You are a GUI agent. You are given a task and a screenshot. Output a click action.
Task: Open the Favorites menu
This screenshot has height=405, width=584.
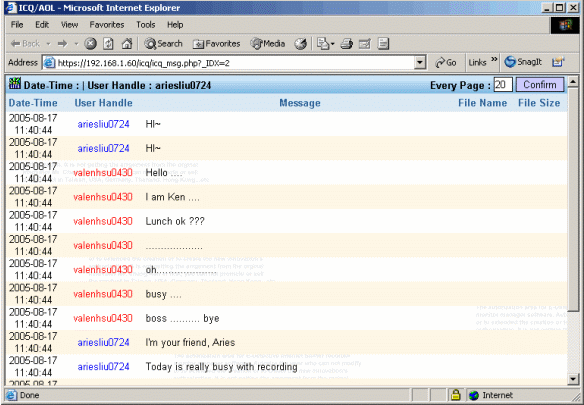[x=107, y=25]
